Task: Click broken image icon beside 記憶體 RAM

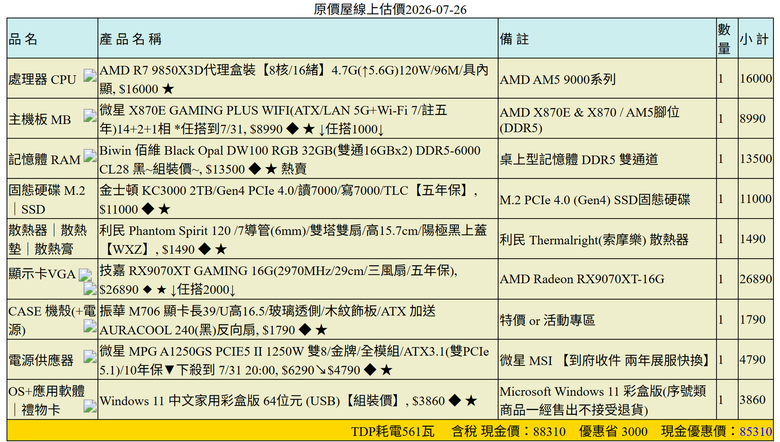Action: [x=90, y=156]
